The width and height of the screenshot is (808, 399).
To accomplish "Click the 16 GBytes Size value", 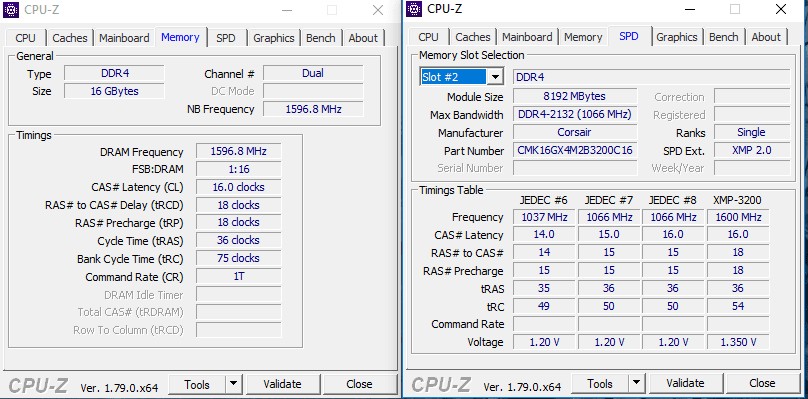I will 114,91.
